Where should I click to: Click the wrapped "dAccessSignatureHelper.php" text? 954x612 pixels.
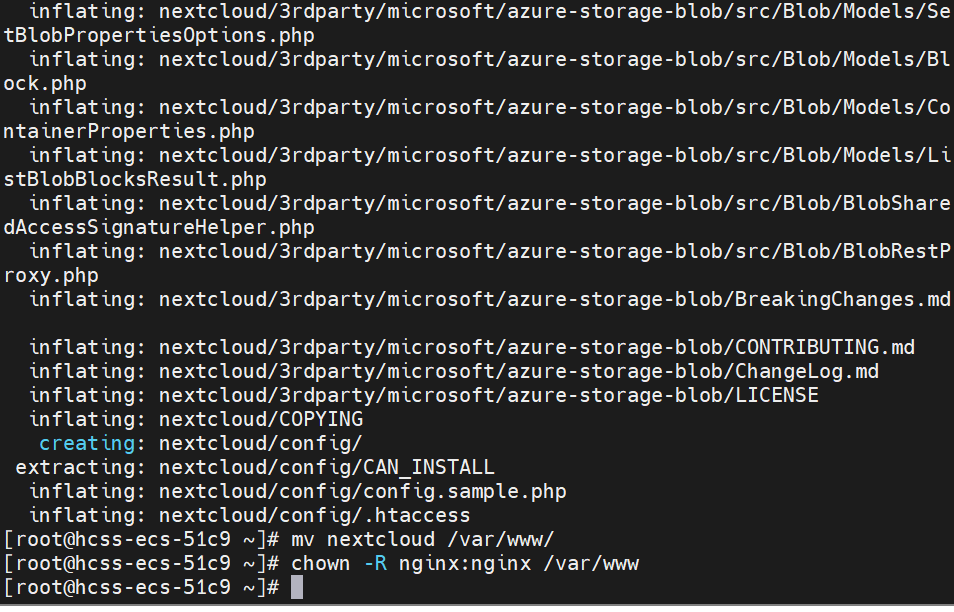(159, 227)
